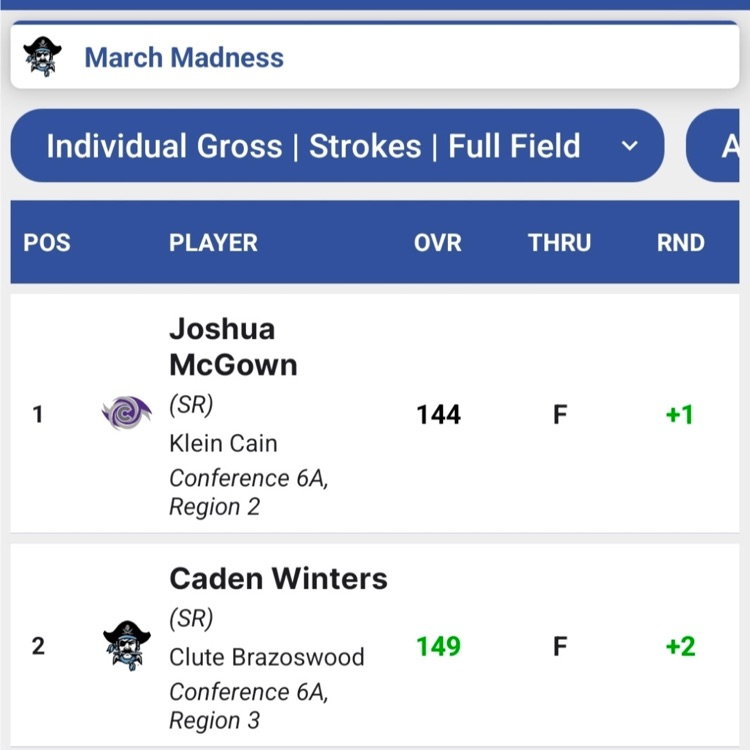Select the Clute Brazoswood school name
This screenshot has width=750, height=750.
[266, 657]
